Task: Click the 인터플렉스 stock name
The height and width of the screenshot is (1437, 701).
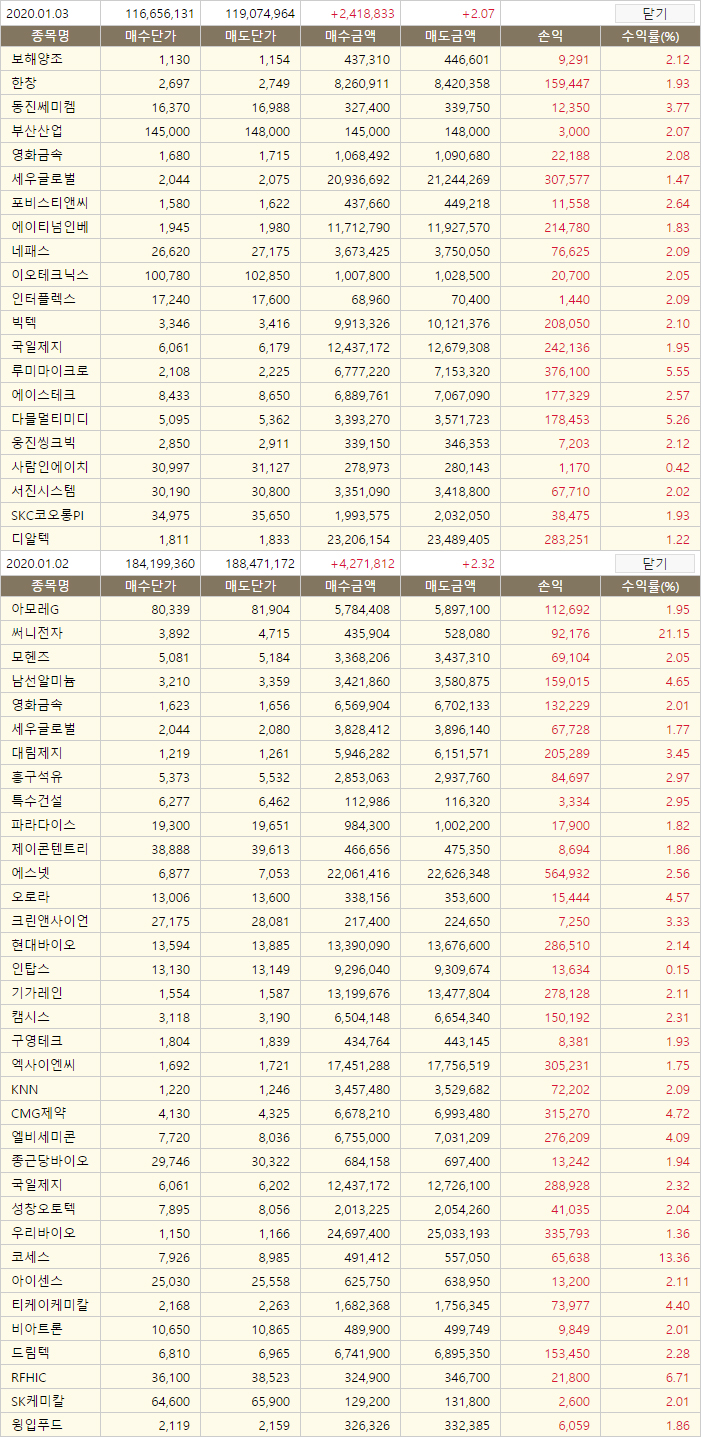Action: [42, 299]
